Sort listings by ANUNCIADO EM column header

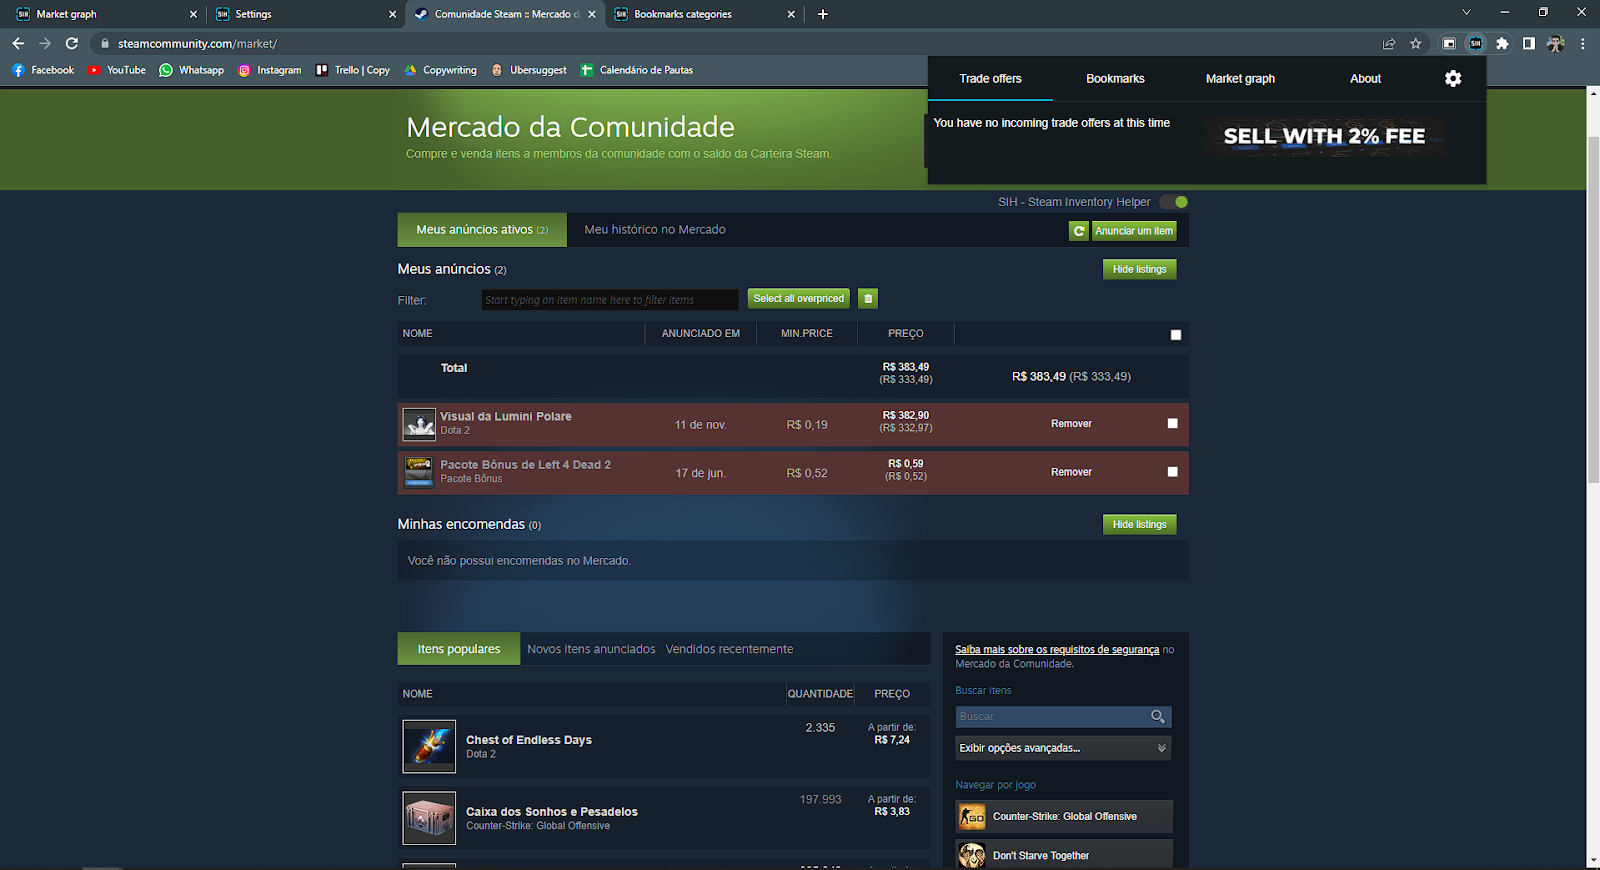[700, 333]
